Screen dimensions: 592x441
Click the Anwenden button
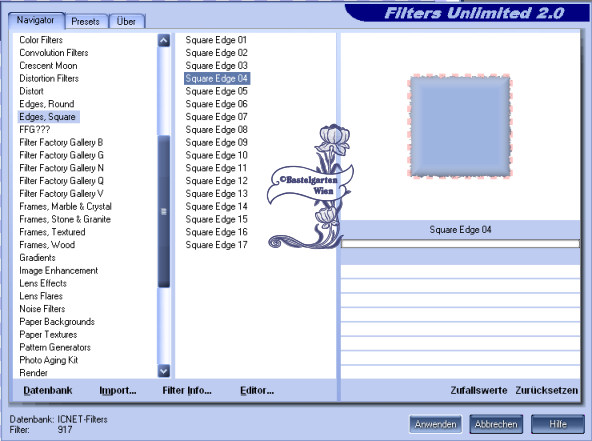pyautogui.click(x=436, y=424)
